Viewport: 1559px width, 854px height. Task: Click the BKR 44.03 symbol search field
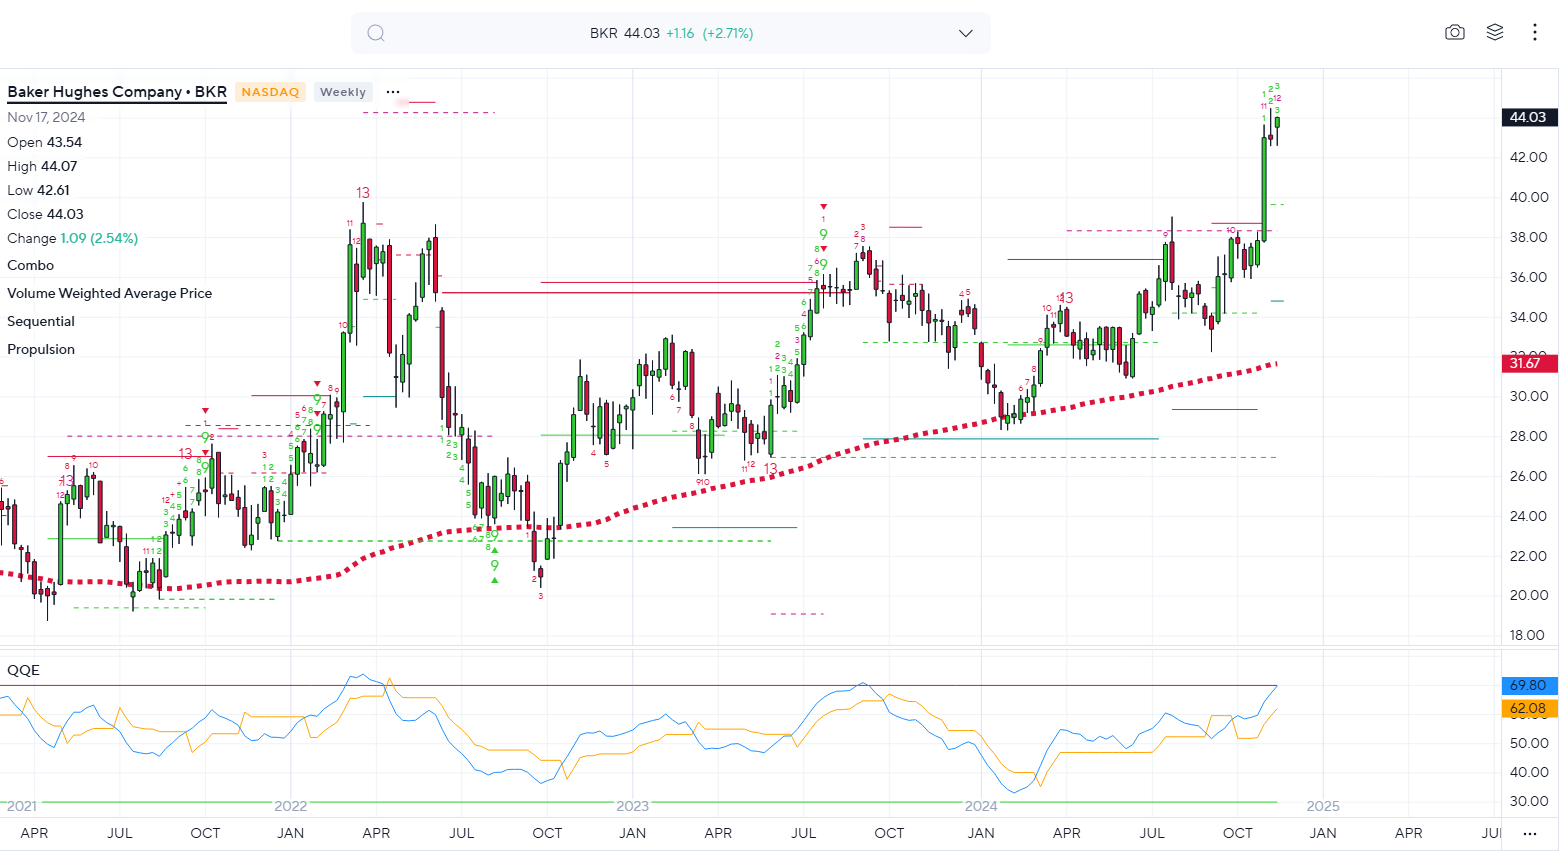670,33
